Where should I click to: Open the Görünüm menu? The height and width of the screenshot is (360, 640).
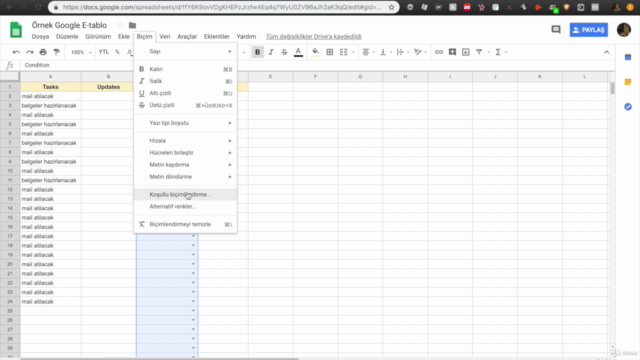tap(98, 36)
